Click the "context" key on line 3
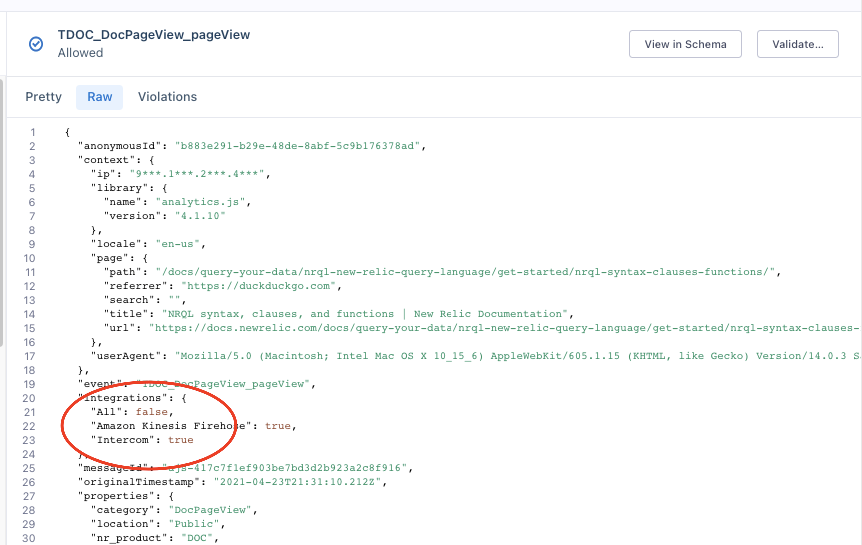Image resolution: width=862 pixels, height=545 pixels. click(x=107, y=160)
